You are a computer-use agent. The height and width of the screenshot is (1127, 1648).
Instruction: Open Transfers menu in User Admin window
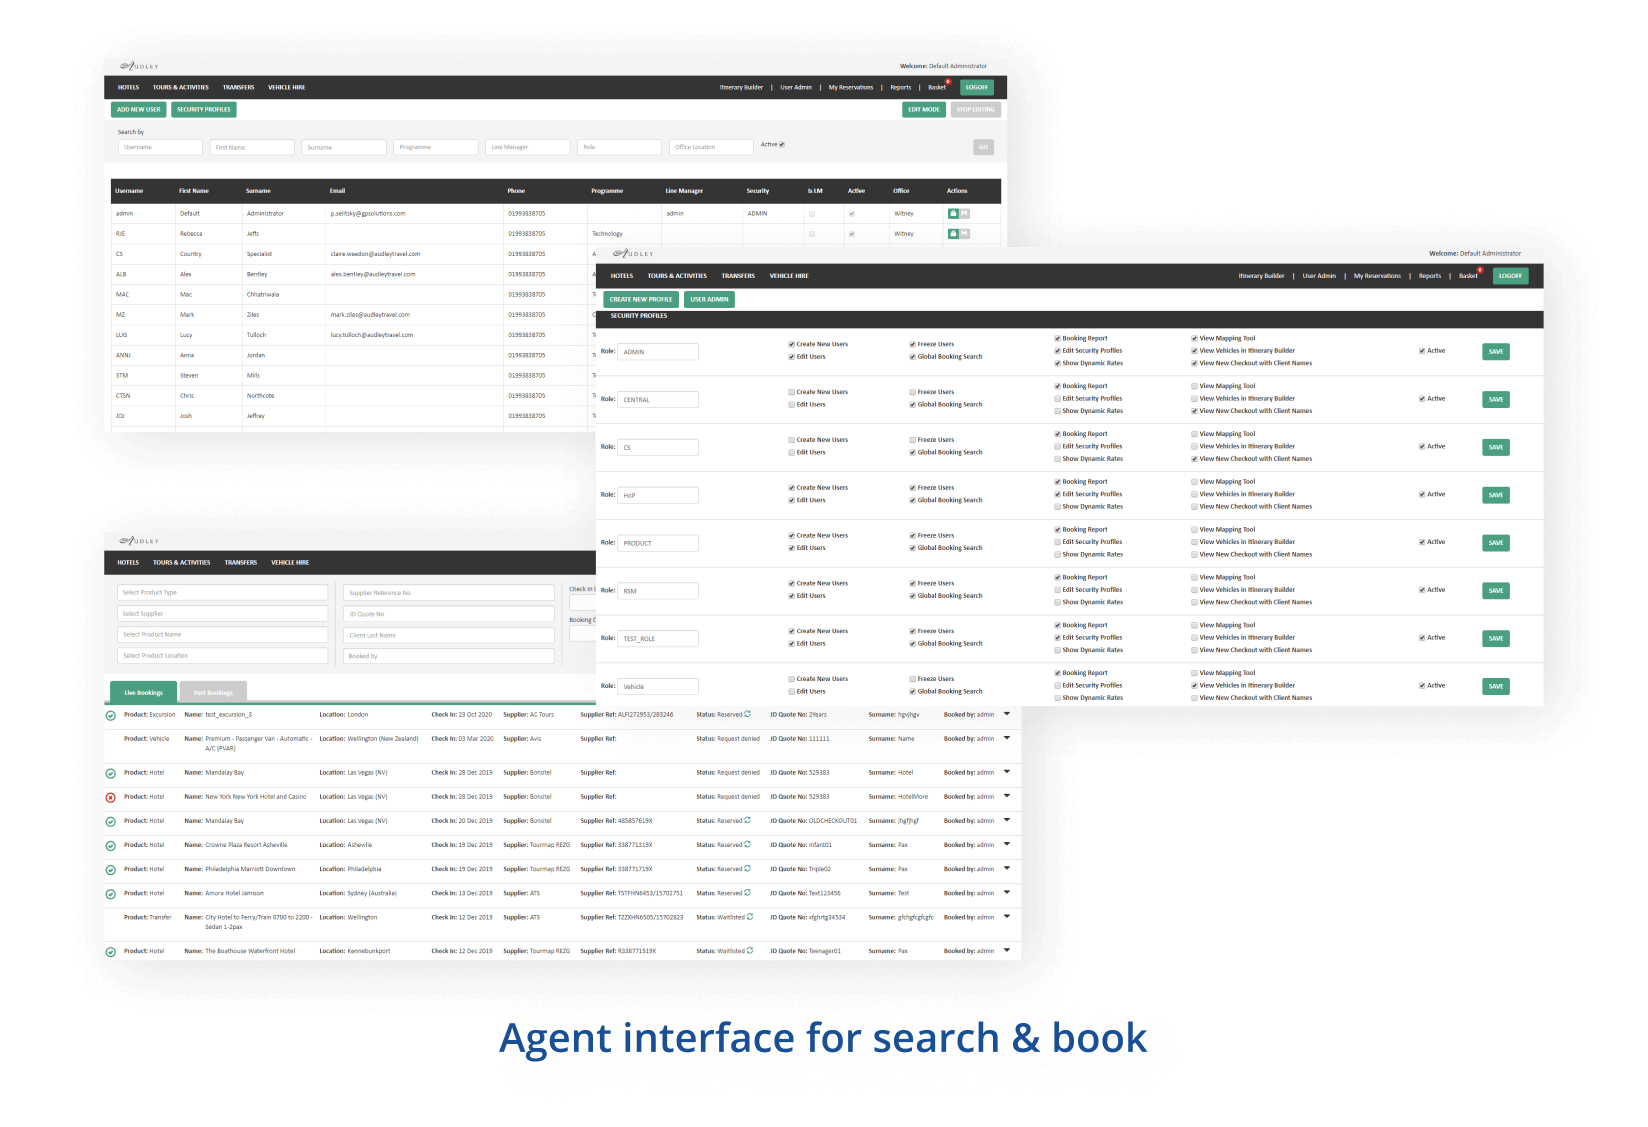pos(238,87)
